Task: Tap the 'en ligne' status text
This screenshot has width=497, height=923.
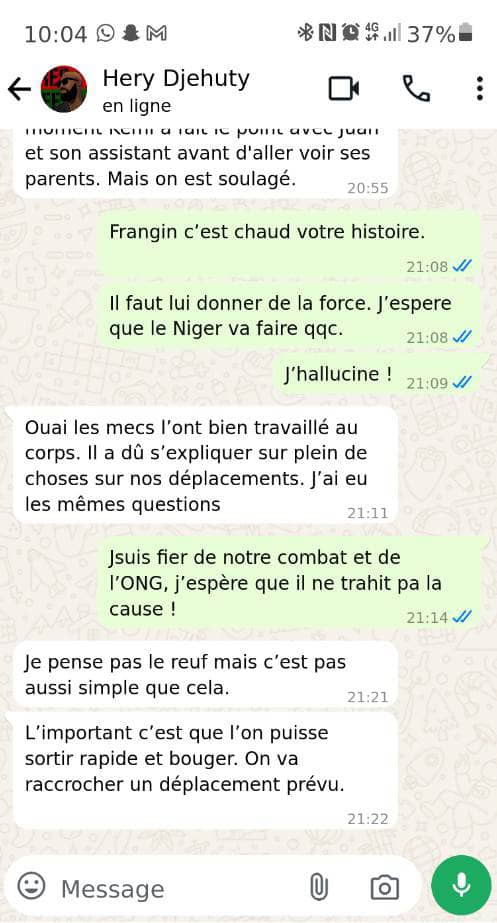Action: (x=137, y=106)
